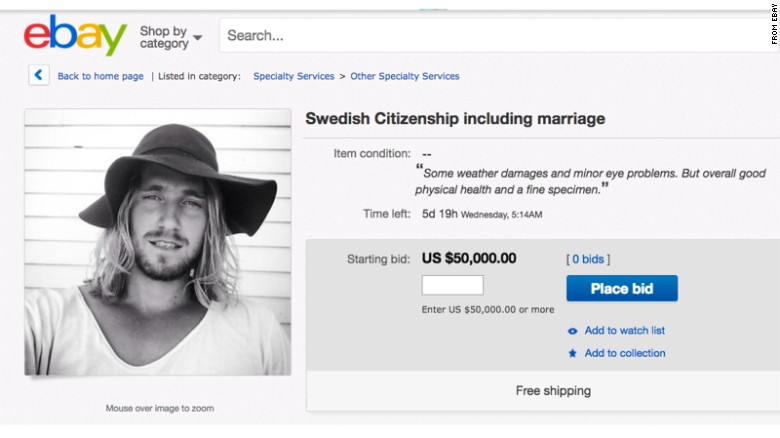780x438 pixels.
Task: View the 0 bids link
Action: point(587,259)
